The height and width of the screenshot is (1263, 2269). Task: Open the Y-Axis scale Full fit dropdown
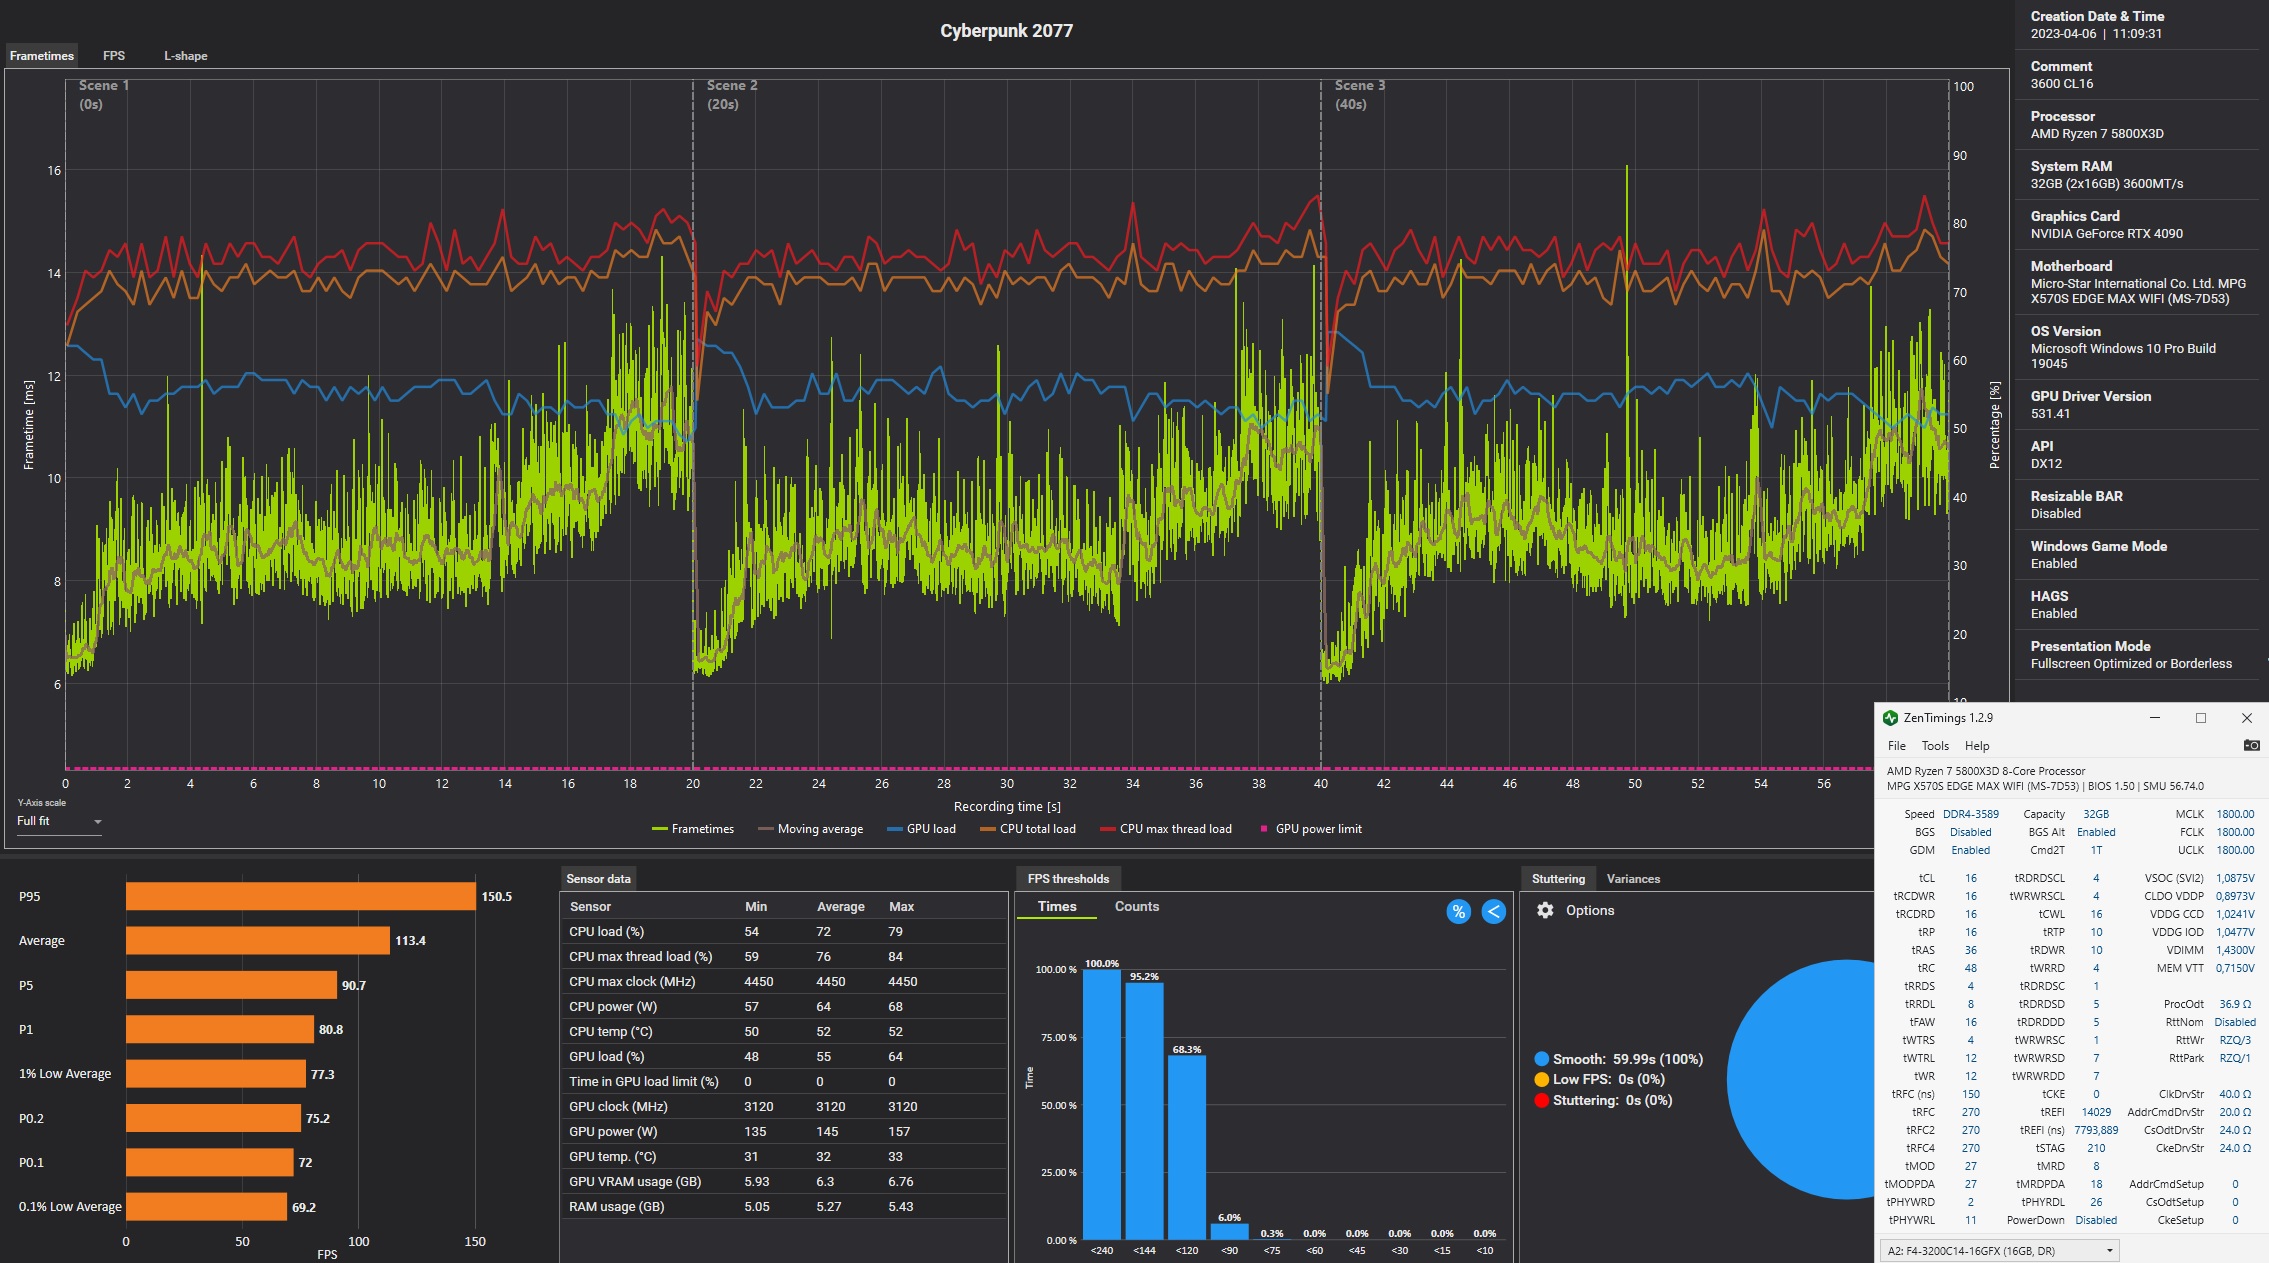(60, 821)
